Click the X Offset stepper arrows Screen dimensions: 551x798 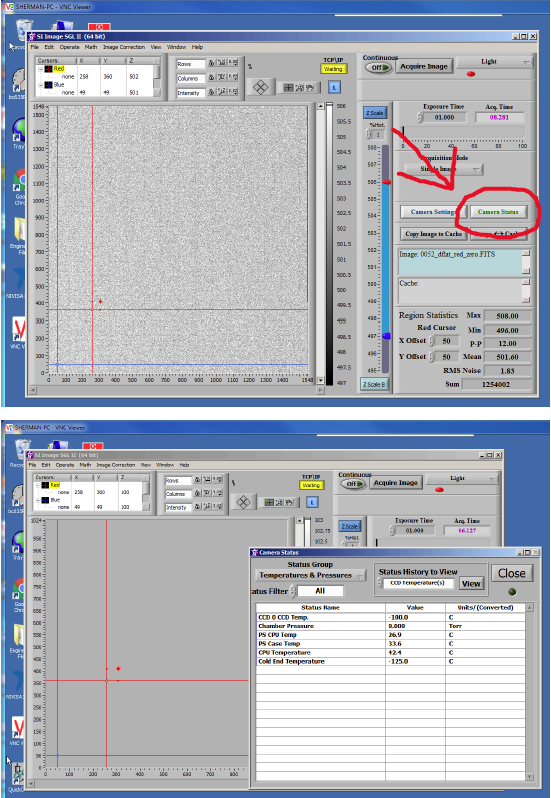[x=431, y=341]
